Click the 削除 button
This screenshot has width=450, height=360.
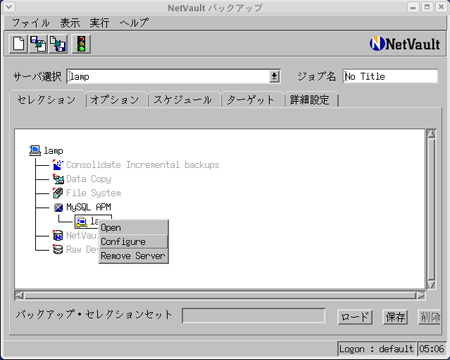tap(430, 317)
